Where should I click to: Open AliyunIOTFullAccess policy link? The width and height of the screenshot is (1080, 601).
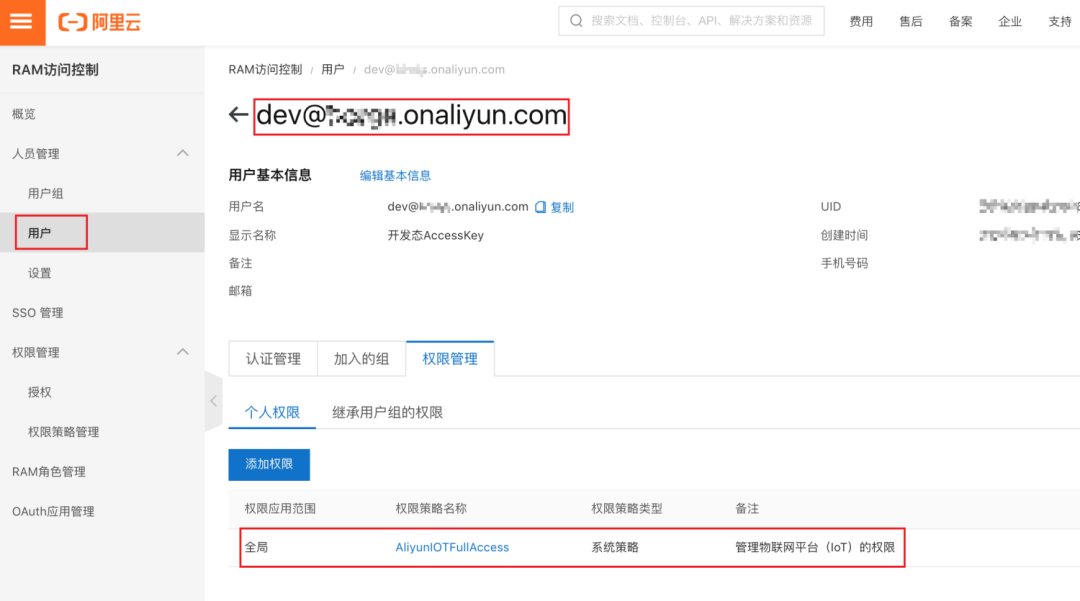[x=452, y=547]
